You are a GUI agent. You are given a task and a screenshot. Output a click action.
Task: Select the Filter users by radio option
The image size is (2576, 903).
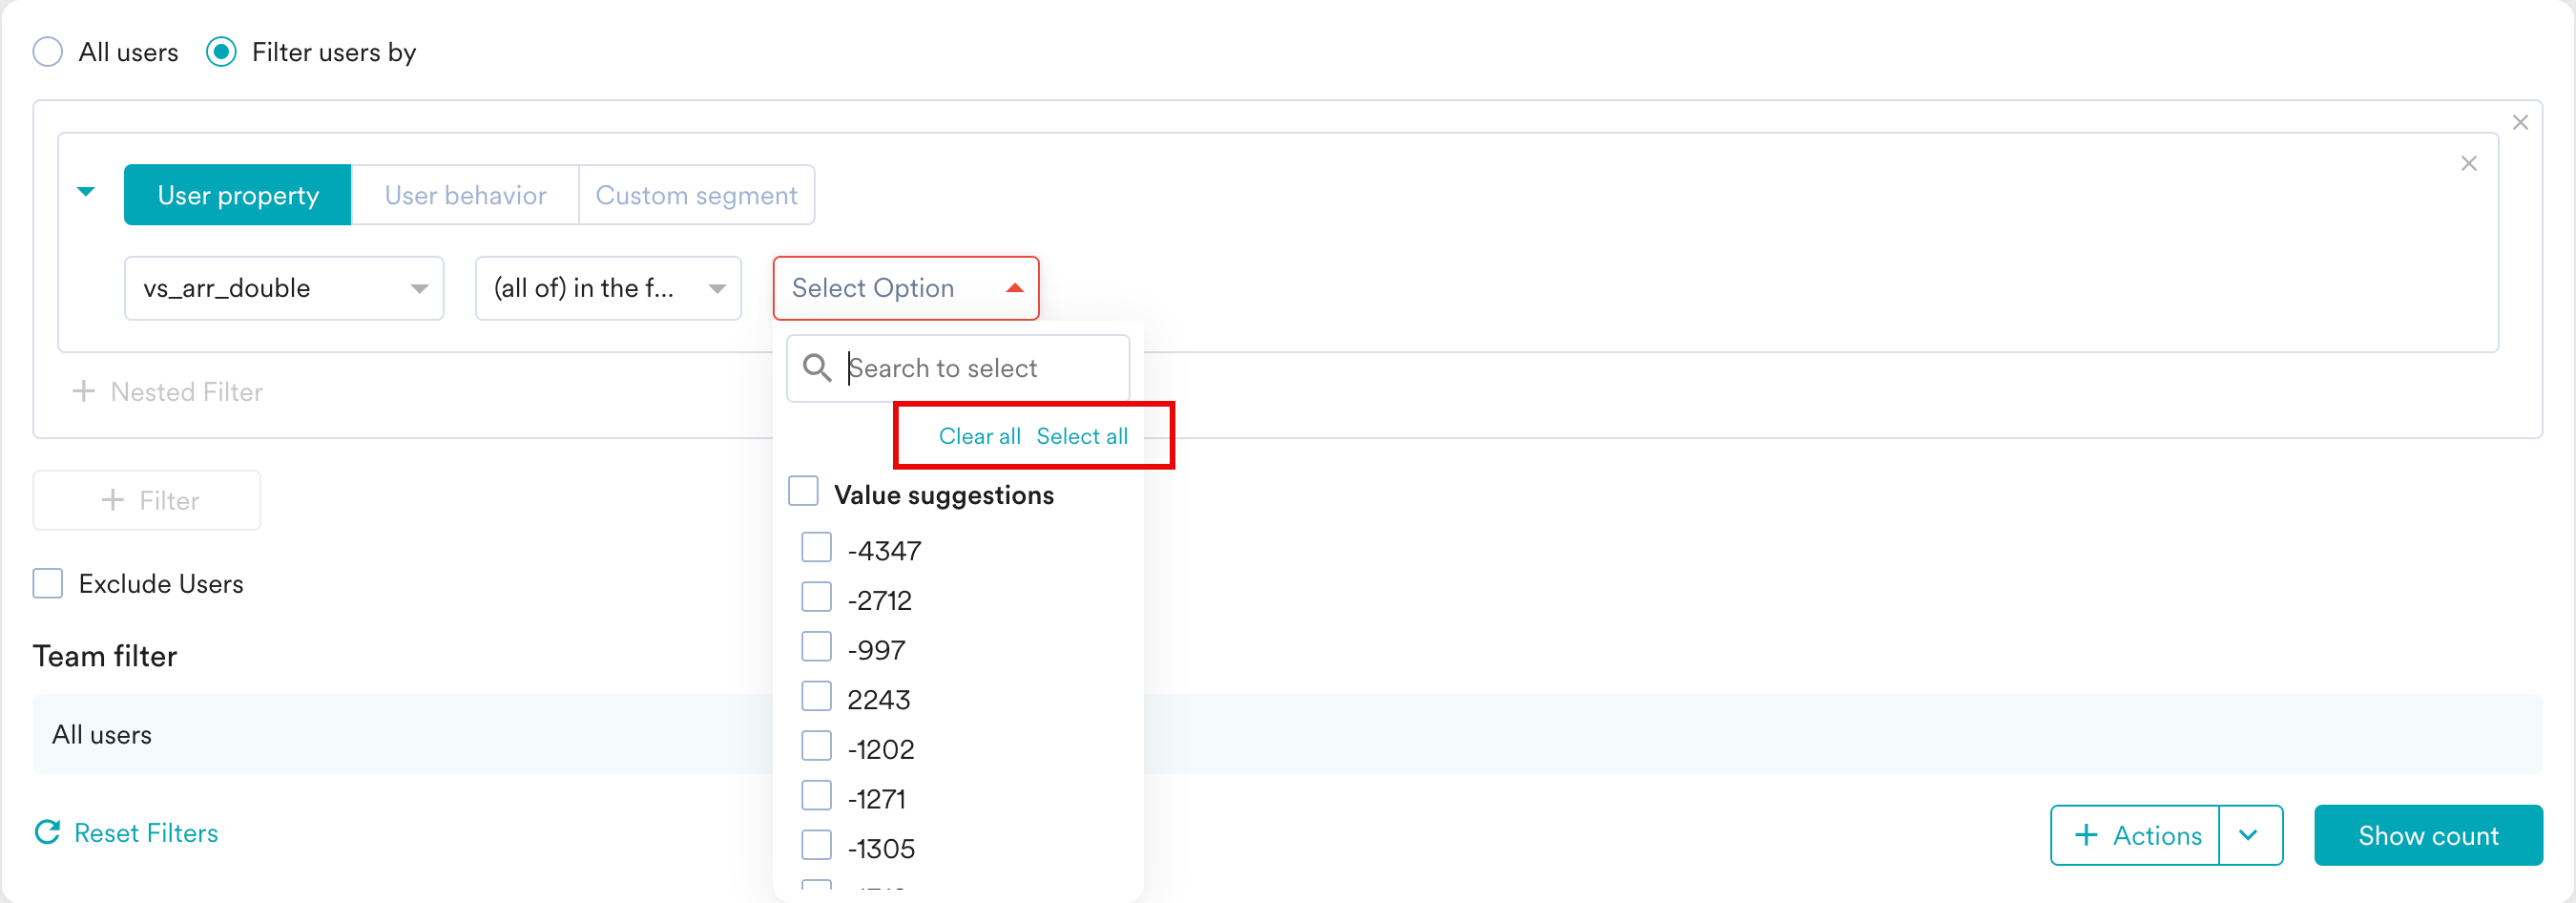[x=221, y=52]
